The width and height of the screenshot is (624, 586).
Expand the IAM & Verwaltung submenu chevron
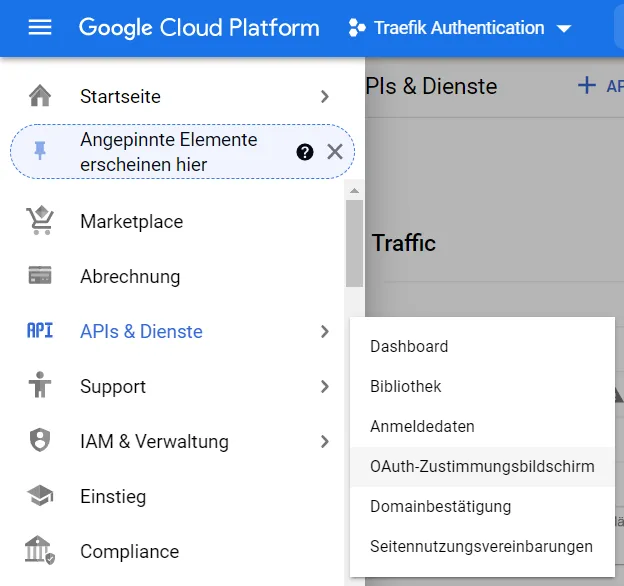click(325, 441)
